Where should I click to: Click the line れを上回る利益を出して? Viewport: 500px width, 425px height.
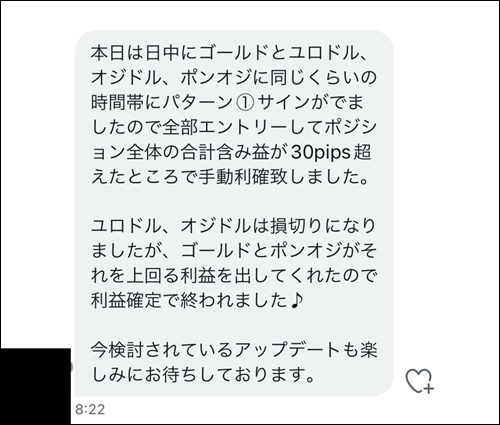pos(234,276)
